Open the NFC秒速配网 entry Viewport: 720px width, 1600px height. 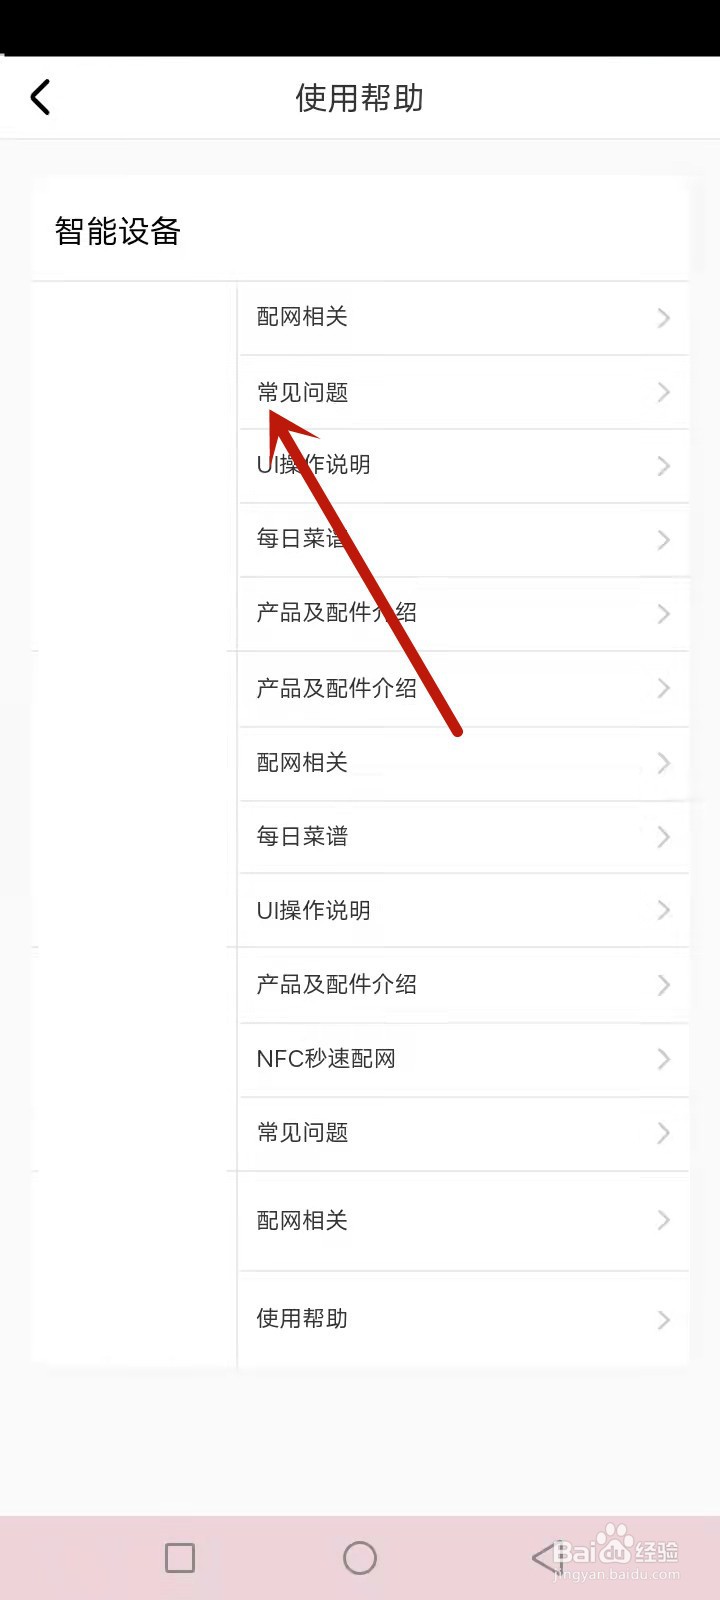coord(464,1059)
